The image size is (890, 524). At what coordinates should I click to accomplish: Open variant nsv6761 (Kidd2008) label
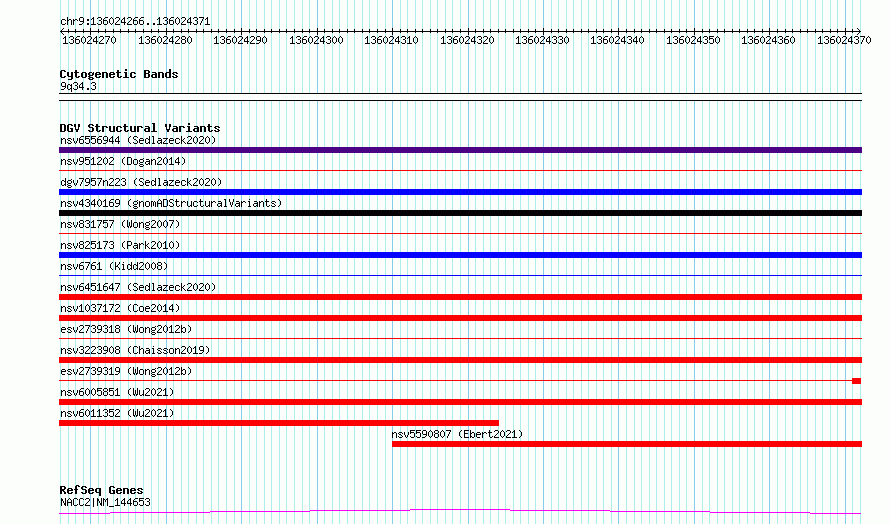pyautogui.click(x=114, y=266)
